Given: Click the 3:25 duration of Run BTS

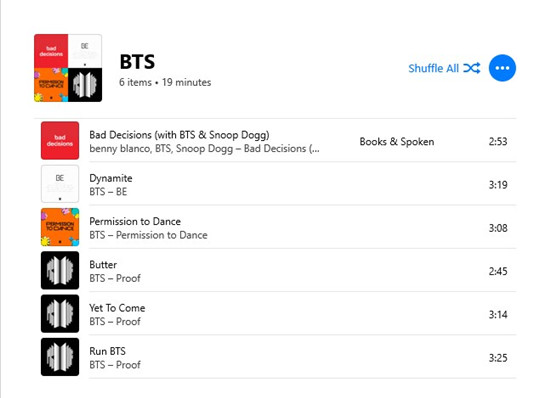Looking at the screenshot, I should click(x=498, y=358).
